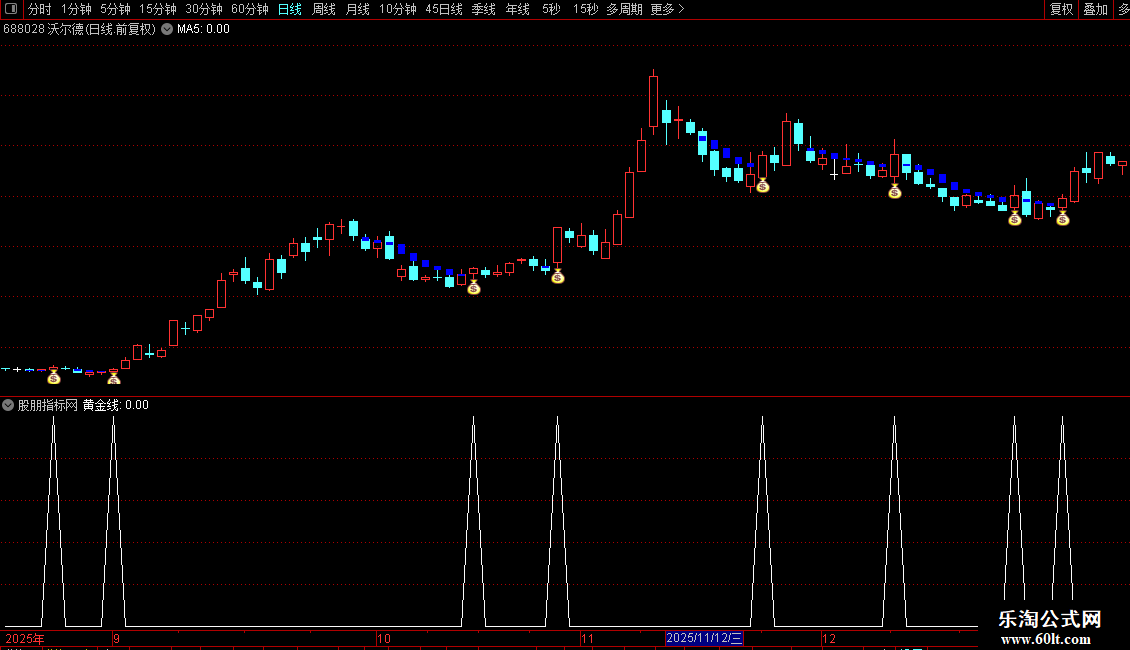Click the month 12 axis label

(829, 638)
